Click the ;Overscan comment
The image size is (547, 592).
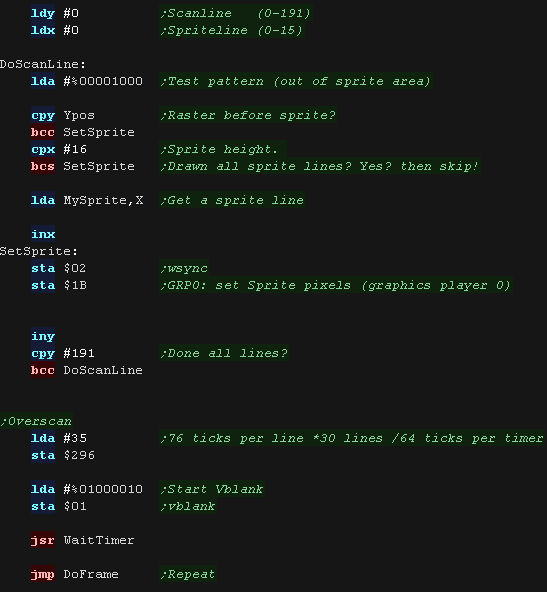click(x=36, y=421)
